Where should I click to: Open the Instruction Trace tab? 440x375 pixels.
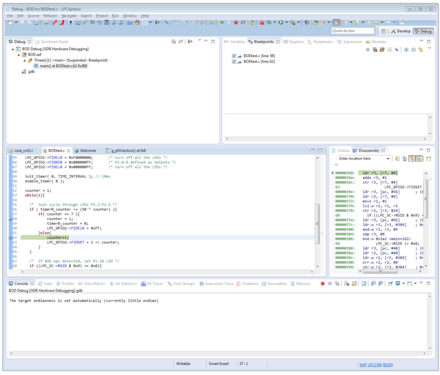coord(217,284)
